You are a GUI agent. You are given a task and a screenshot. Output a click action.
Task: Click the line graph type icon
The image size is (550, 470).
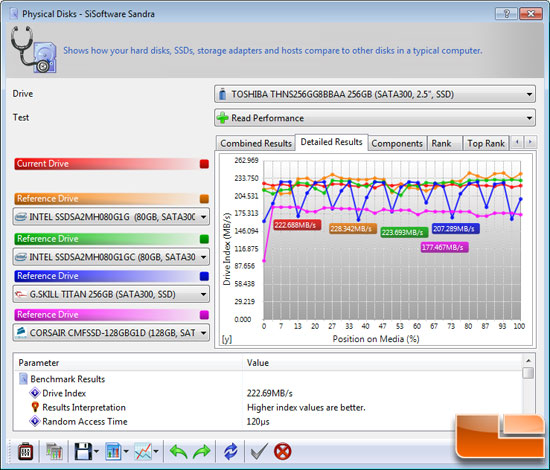click(x=143, y=451)
